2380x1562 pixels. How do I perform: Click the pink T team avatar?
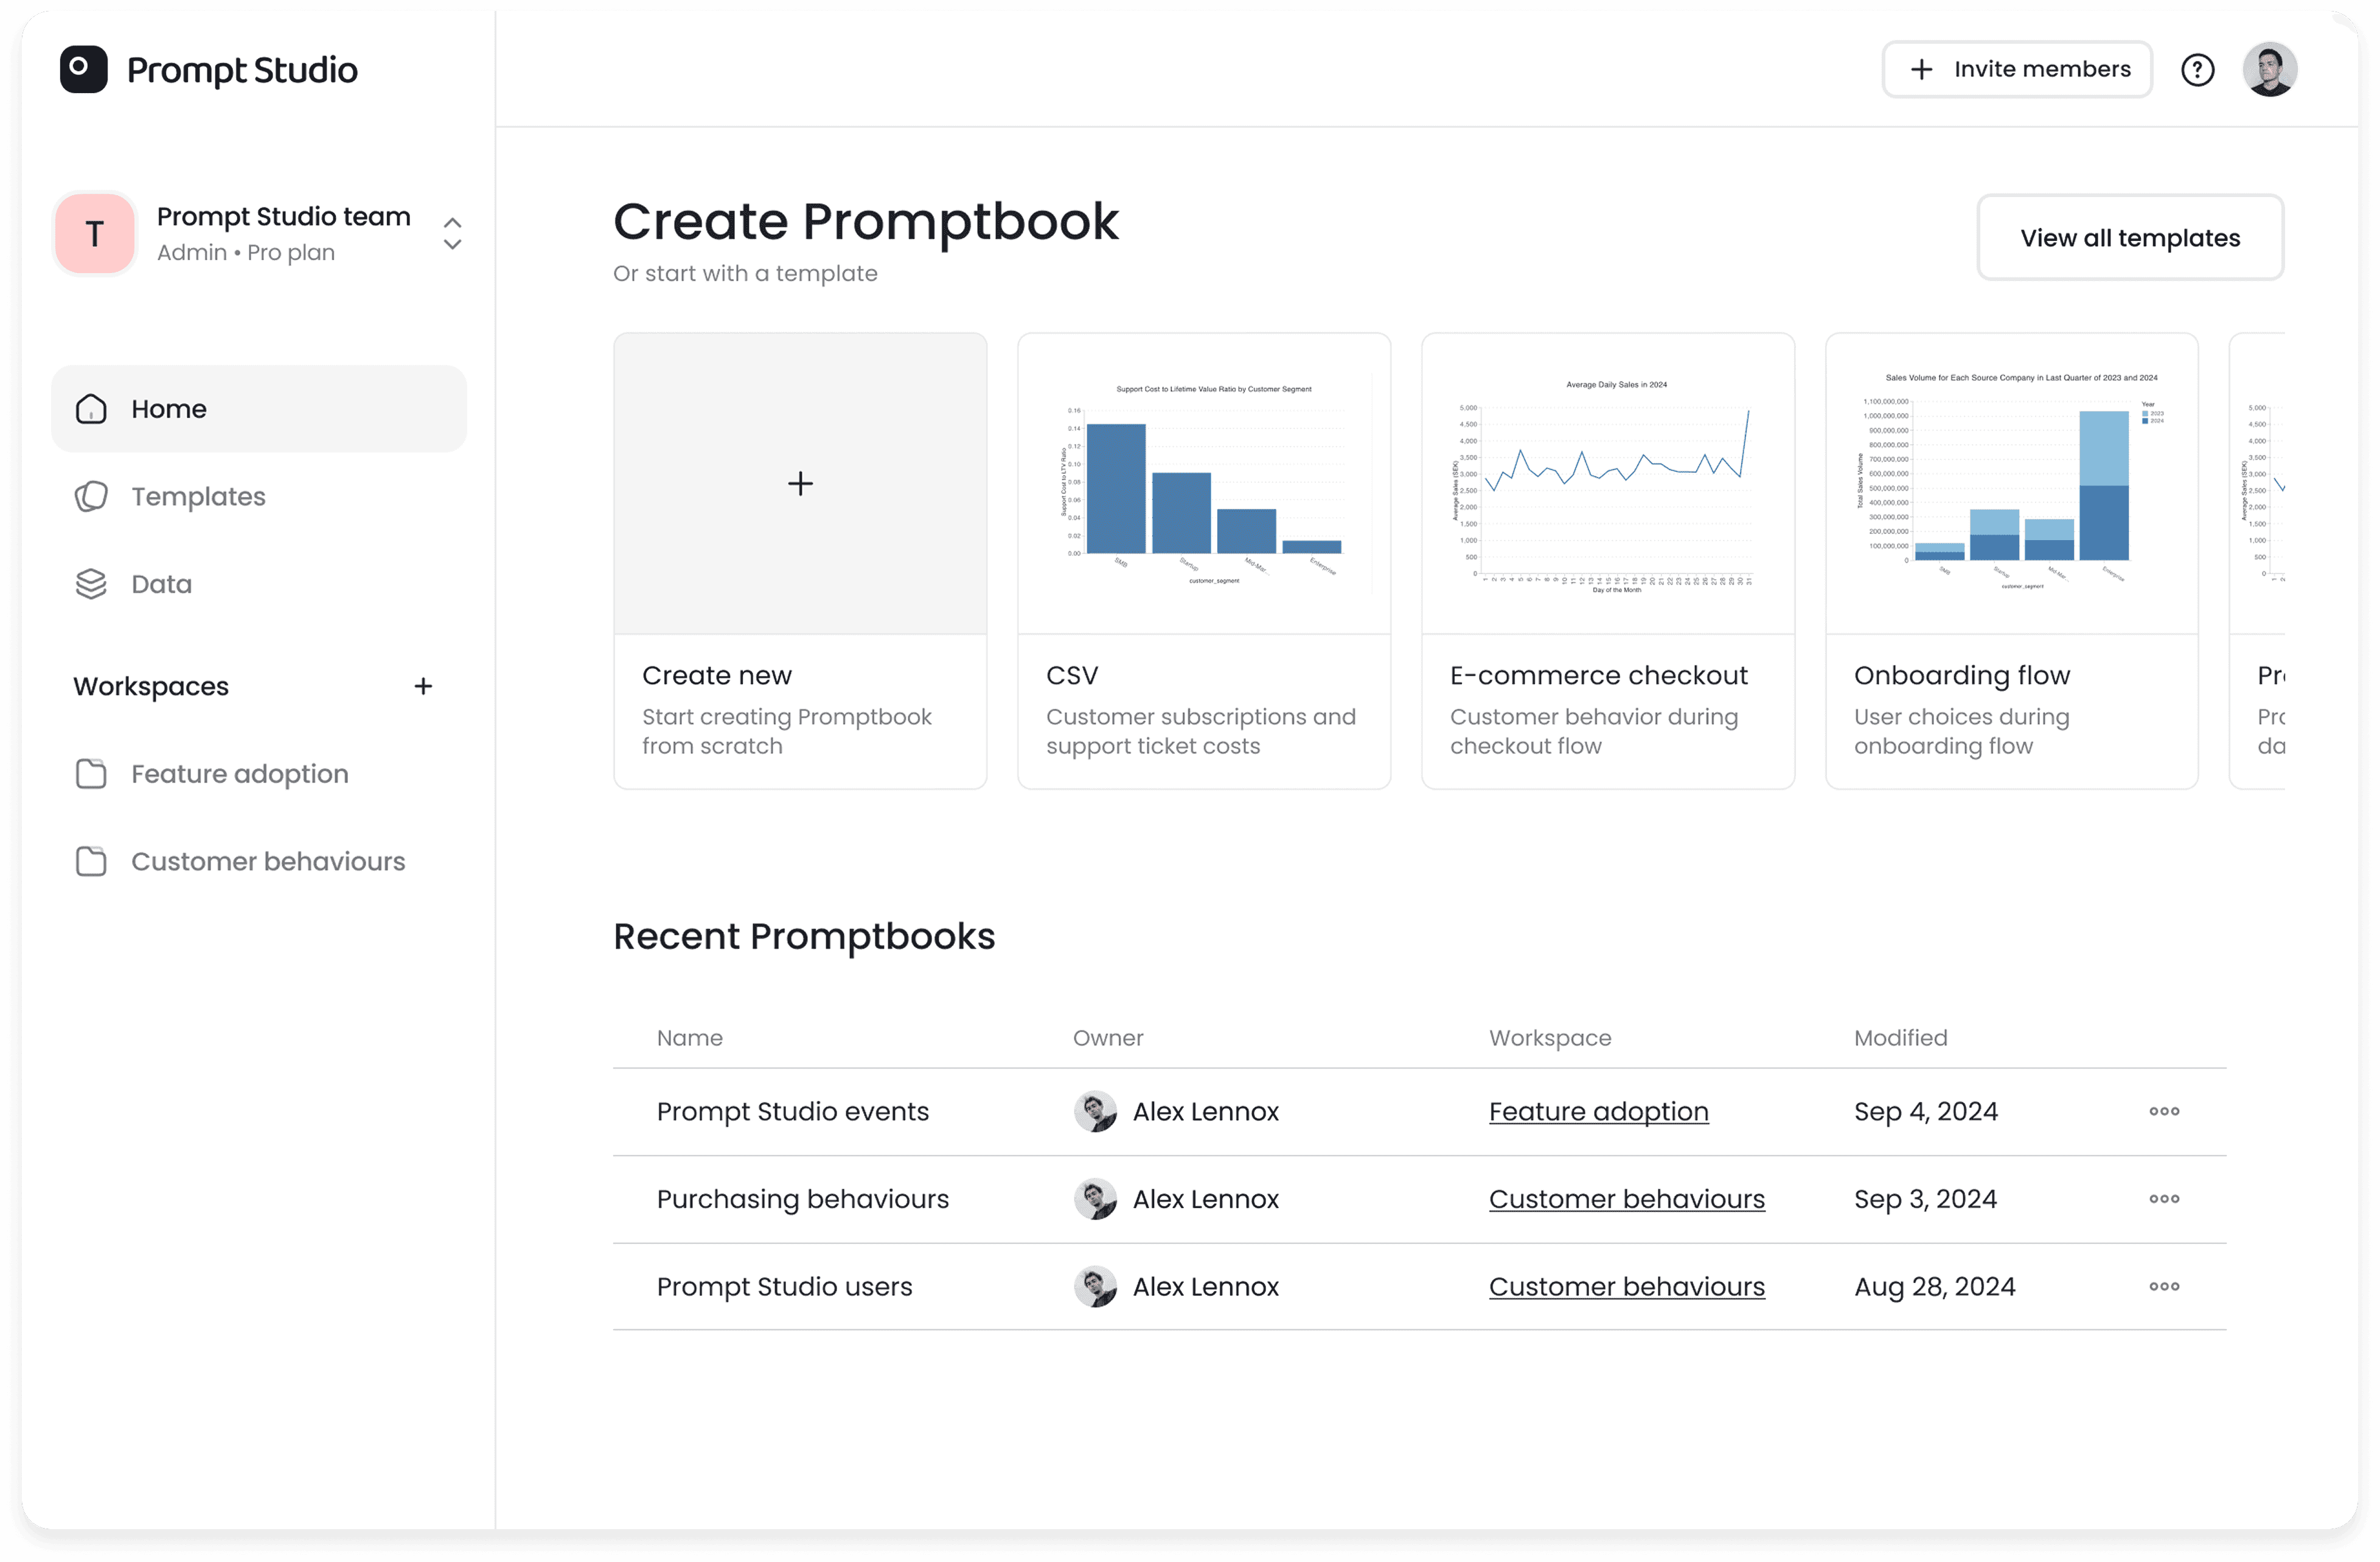coord(95,234)
